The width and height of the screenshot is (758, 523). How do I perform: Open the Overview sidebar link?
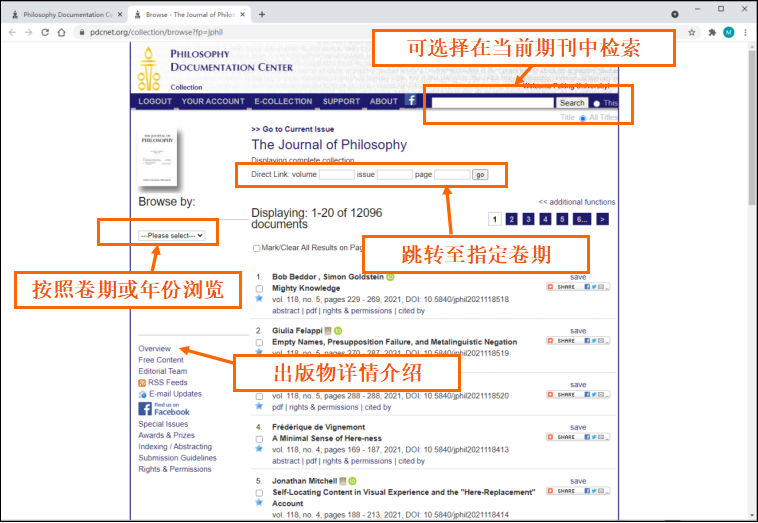(154, 349)
